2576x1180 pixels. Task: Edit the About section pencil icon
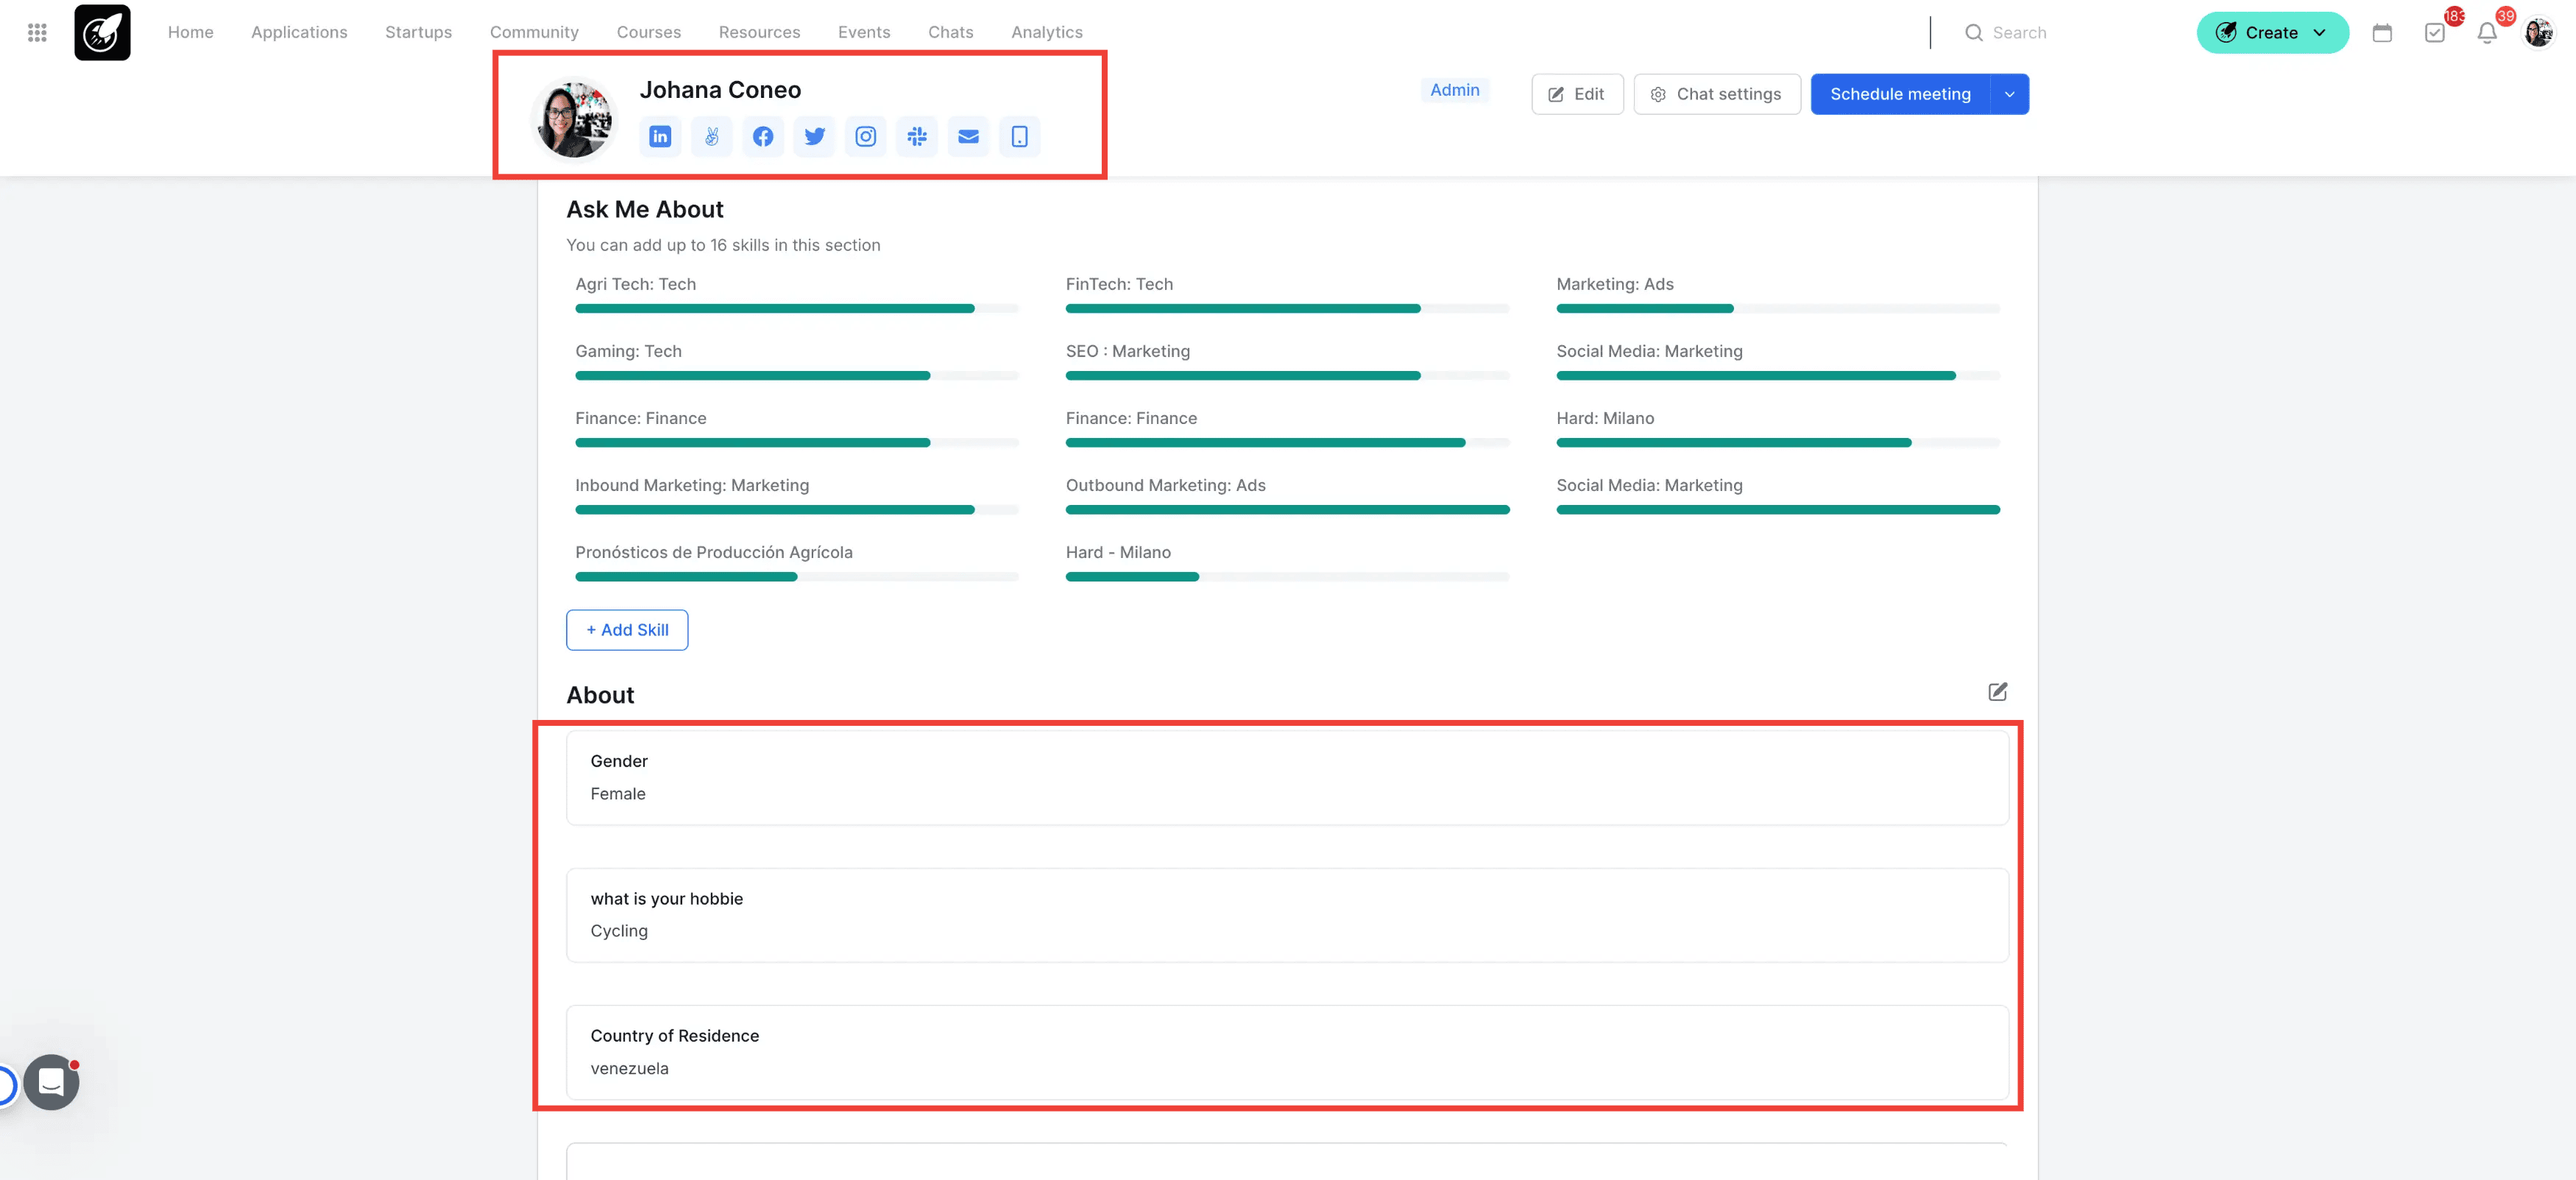click(x=1997, y=692)
